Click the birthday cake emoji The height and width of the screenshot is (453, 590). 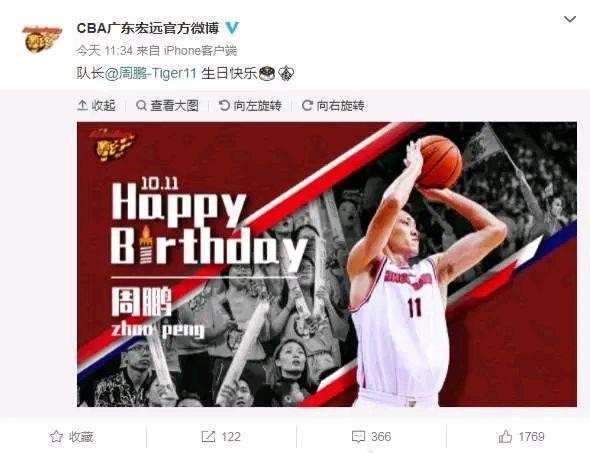coord(267,73)
